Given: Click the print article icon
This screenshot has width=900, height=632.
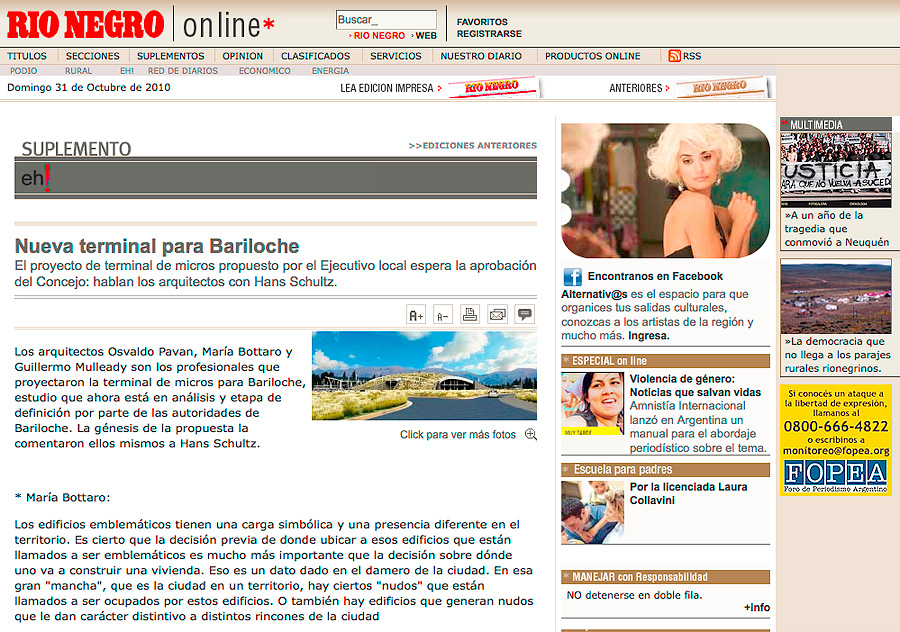Looking at the screenshot, I should point(470,315).
